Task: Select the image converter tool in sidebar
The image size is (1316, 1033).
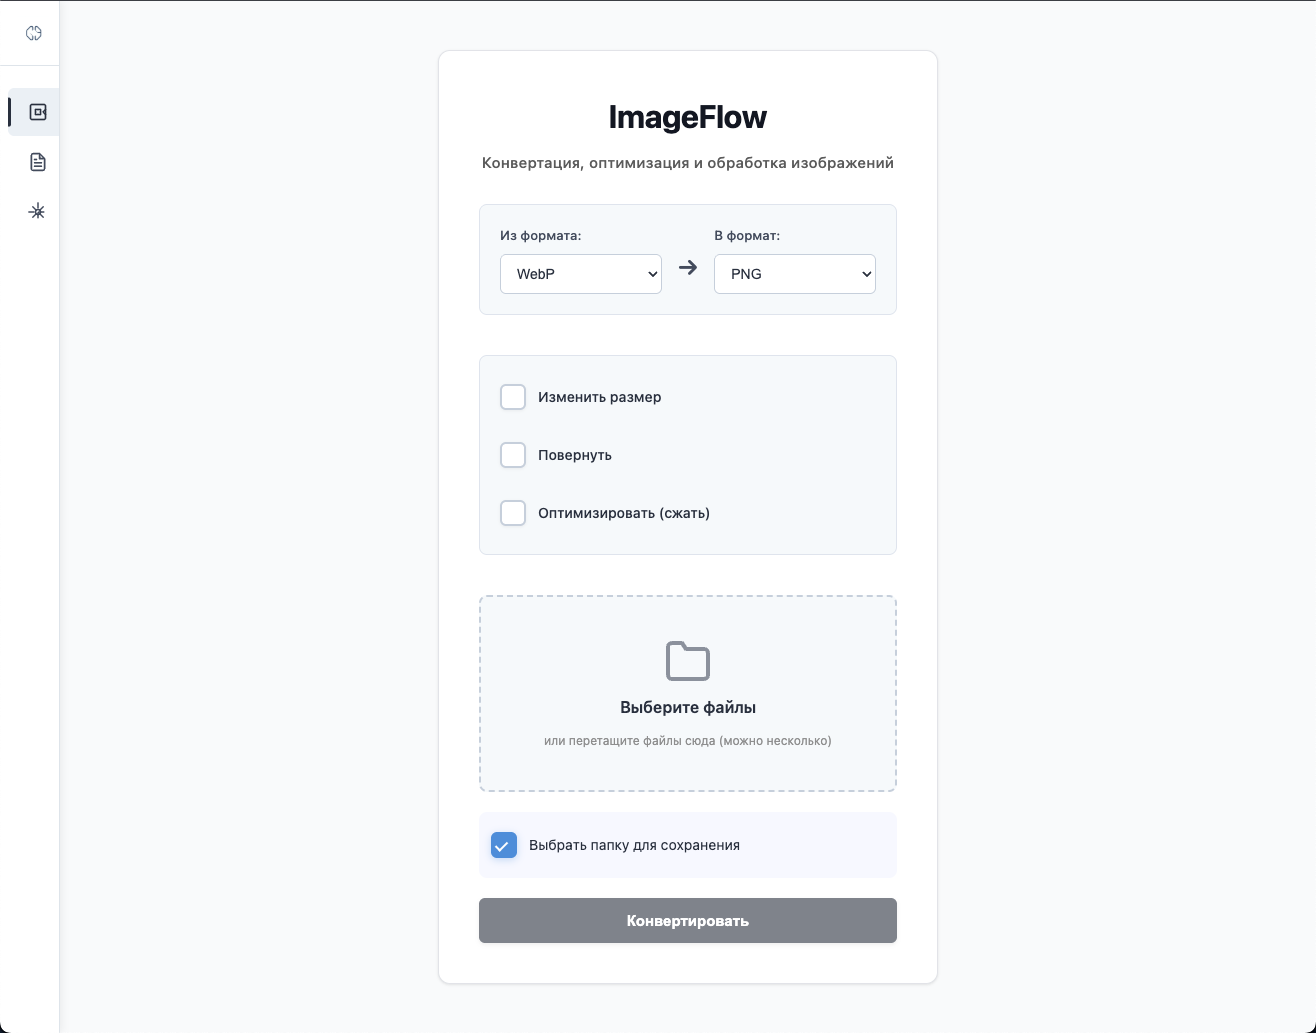Action: [x=36, y=112]
